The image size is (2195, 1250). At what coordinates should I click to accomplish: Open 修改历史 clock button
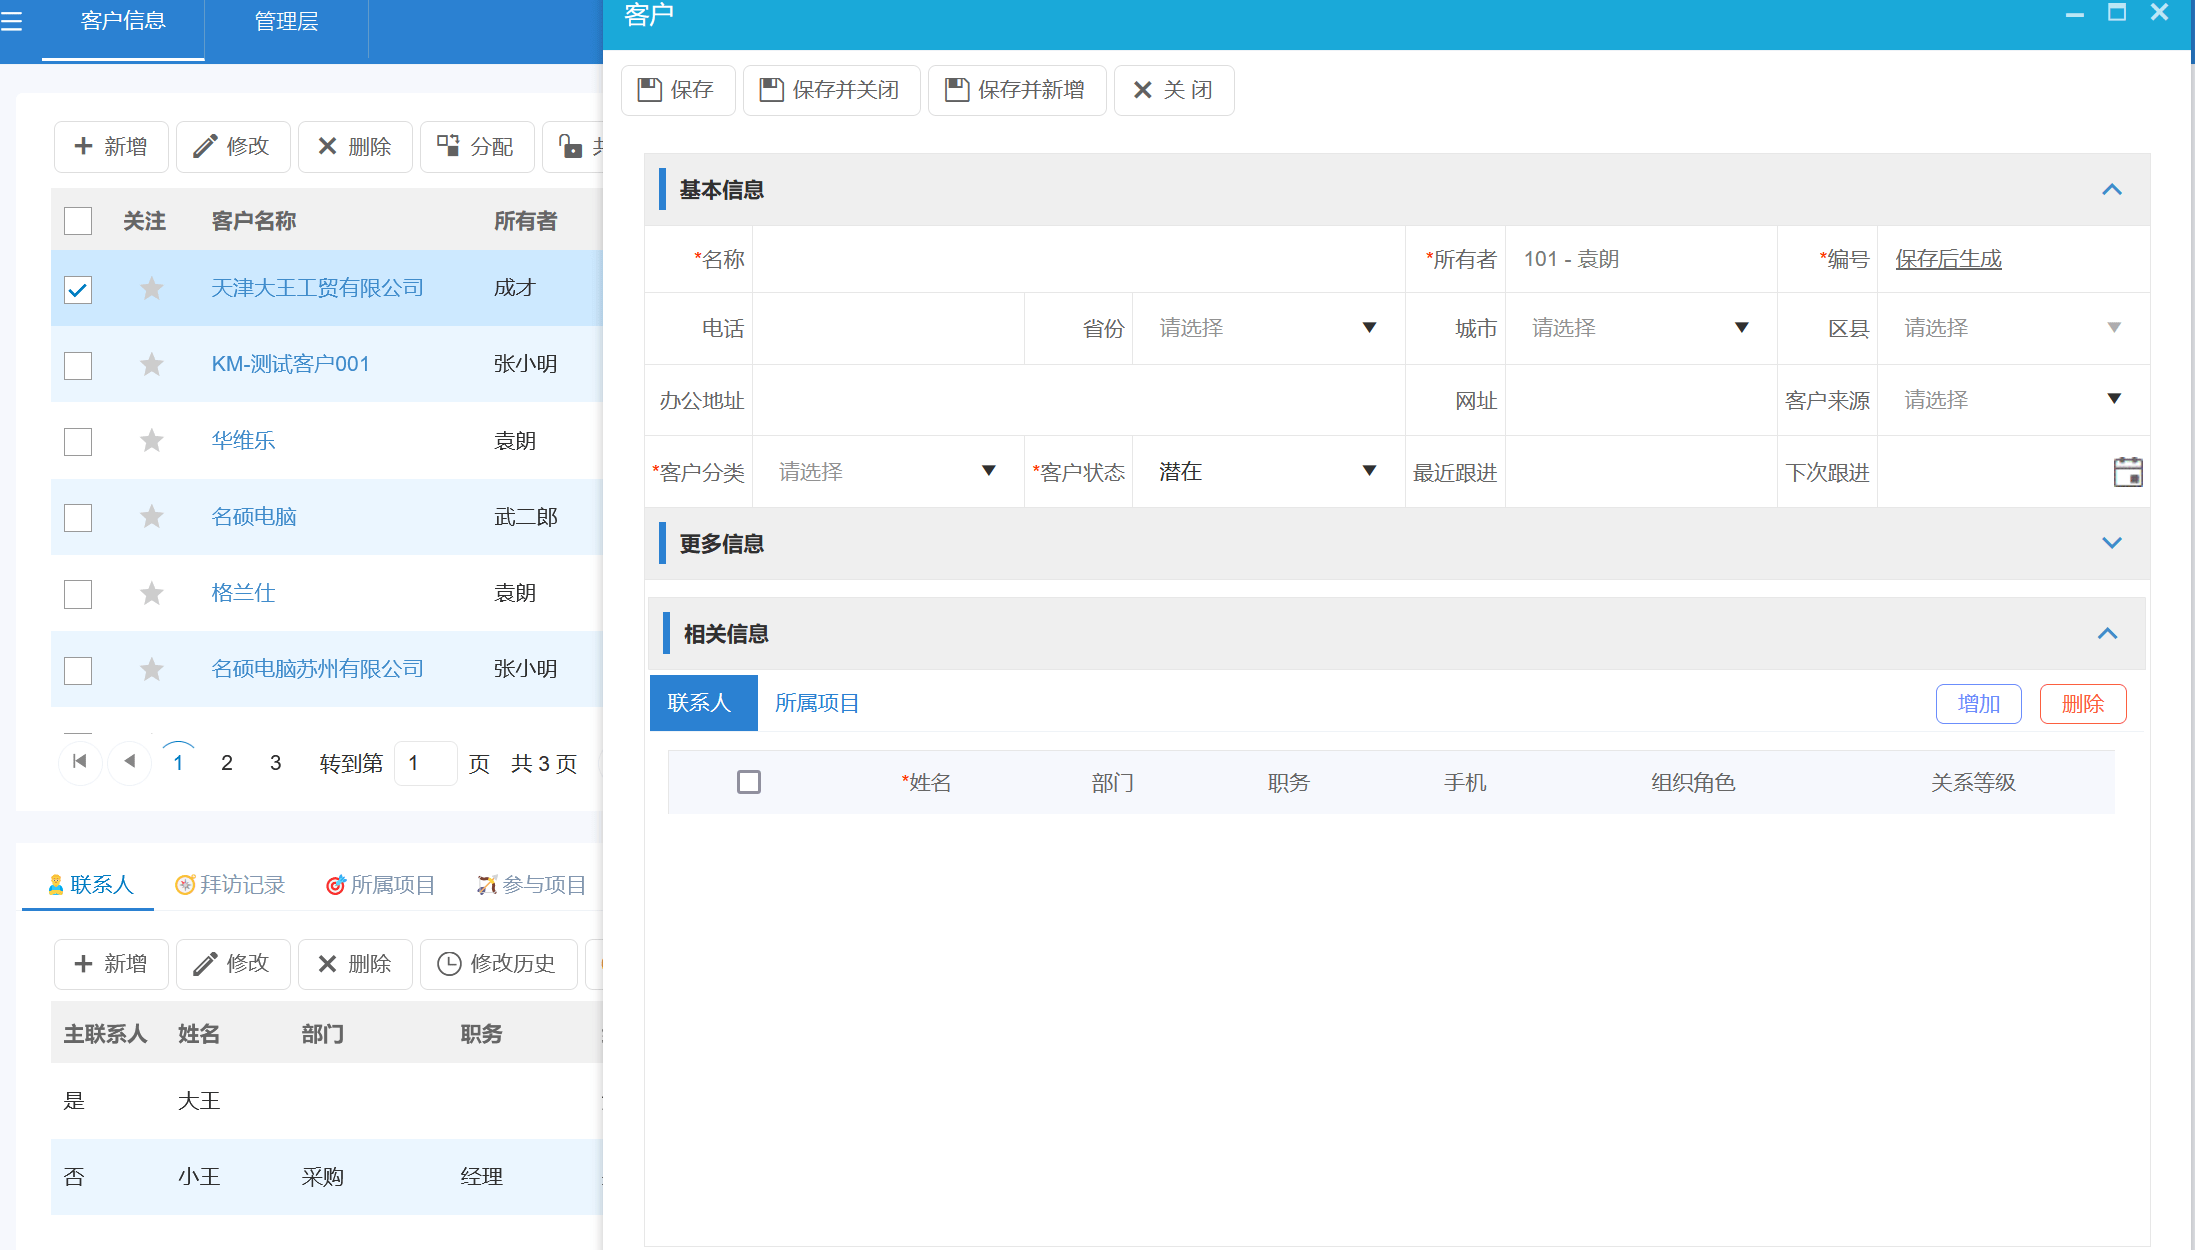pyautogui.click(x=498, y=964)
